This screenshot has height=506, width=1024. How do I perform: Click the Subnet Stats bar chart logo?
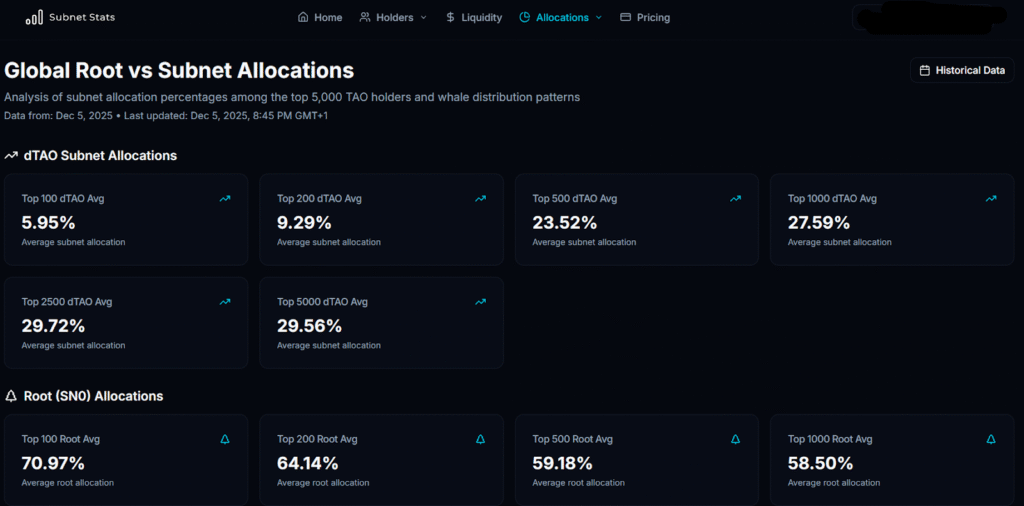point(34,17)
